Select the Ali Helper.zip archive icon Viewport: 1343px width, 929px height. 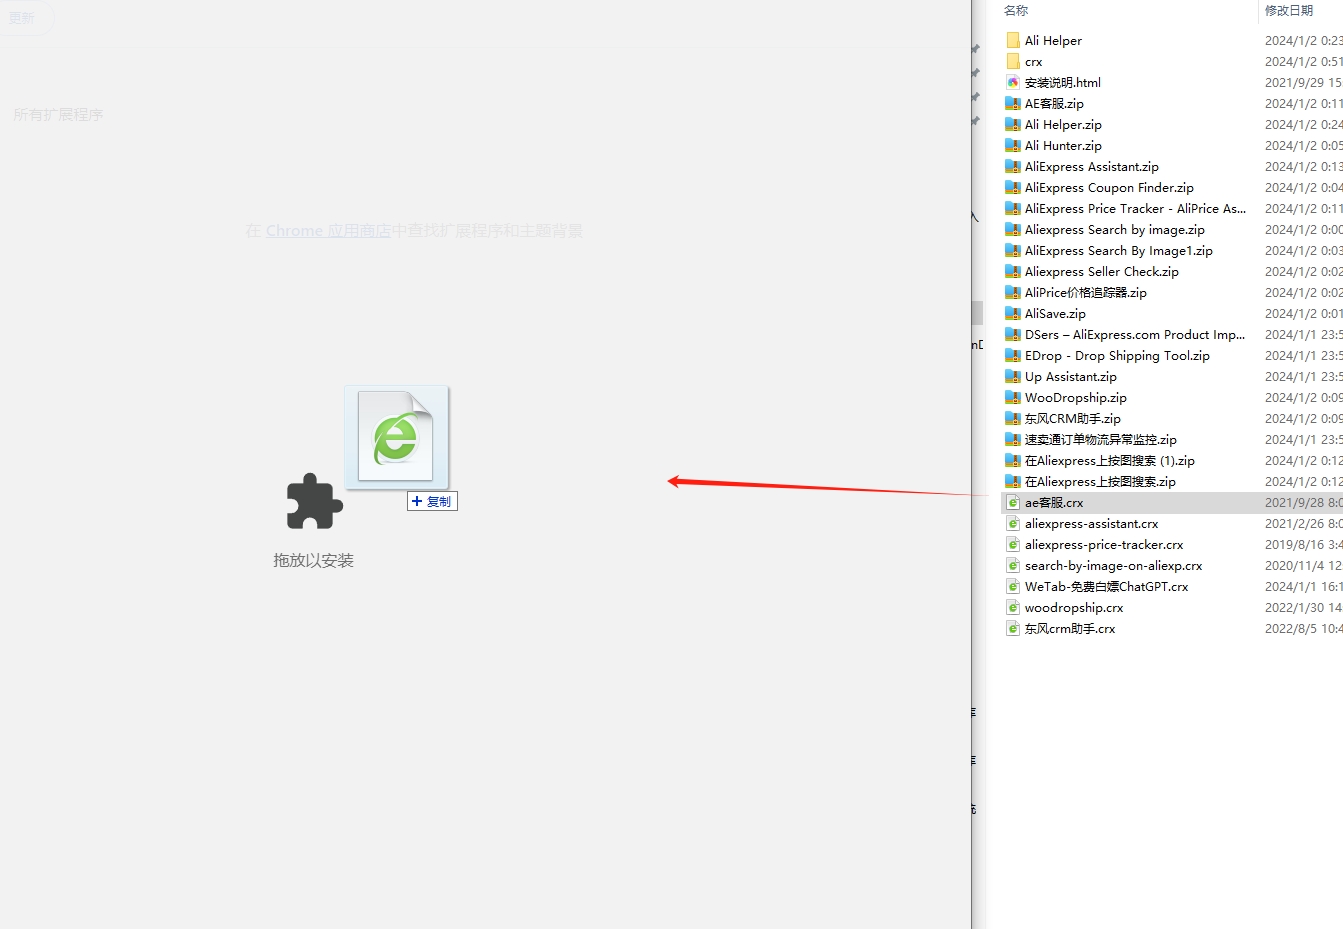[x=1013, y=124]
